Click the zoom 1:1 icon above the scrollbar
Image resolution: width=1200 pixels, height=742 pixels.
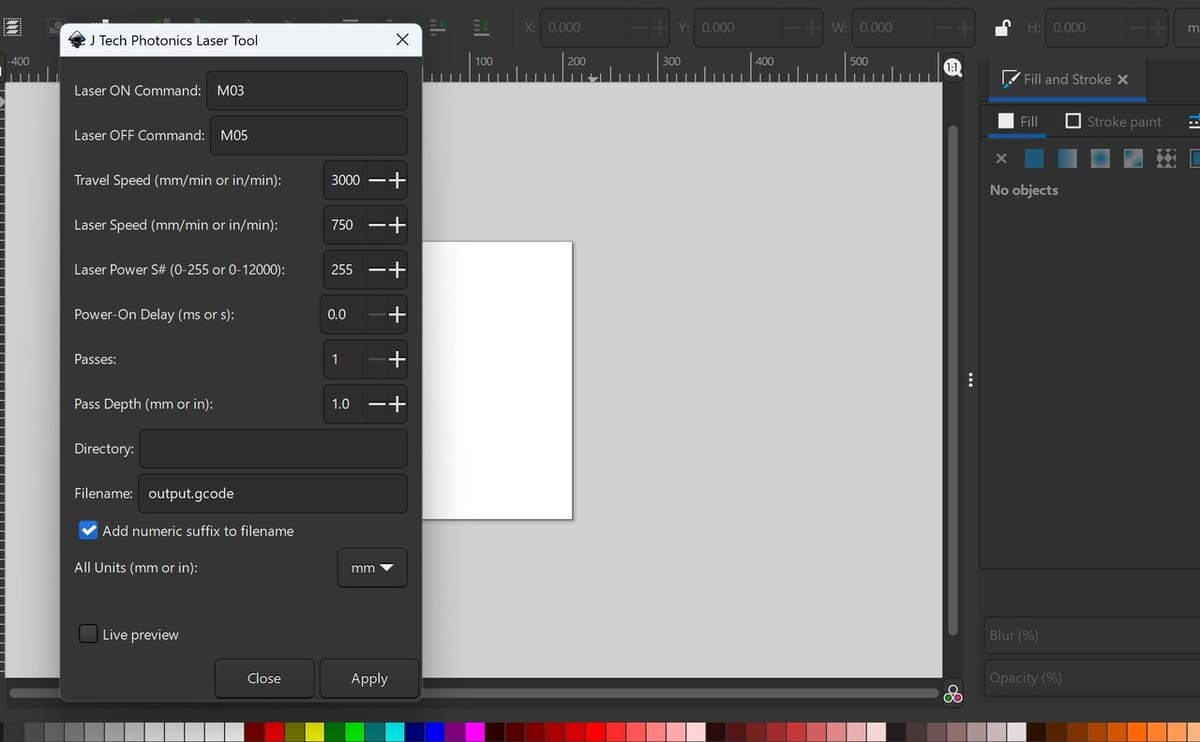[x=953, y=68]
